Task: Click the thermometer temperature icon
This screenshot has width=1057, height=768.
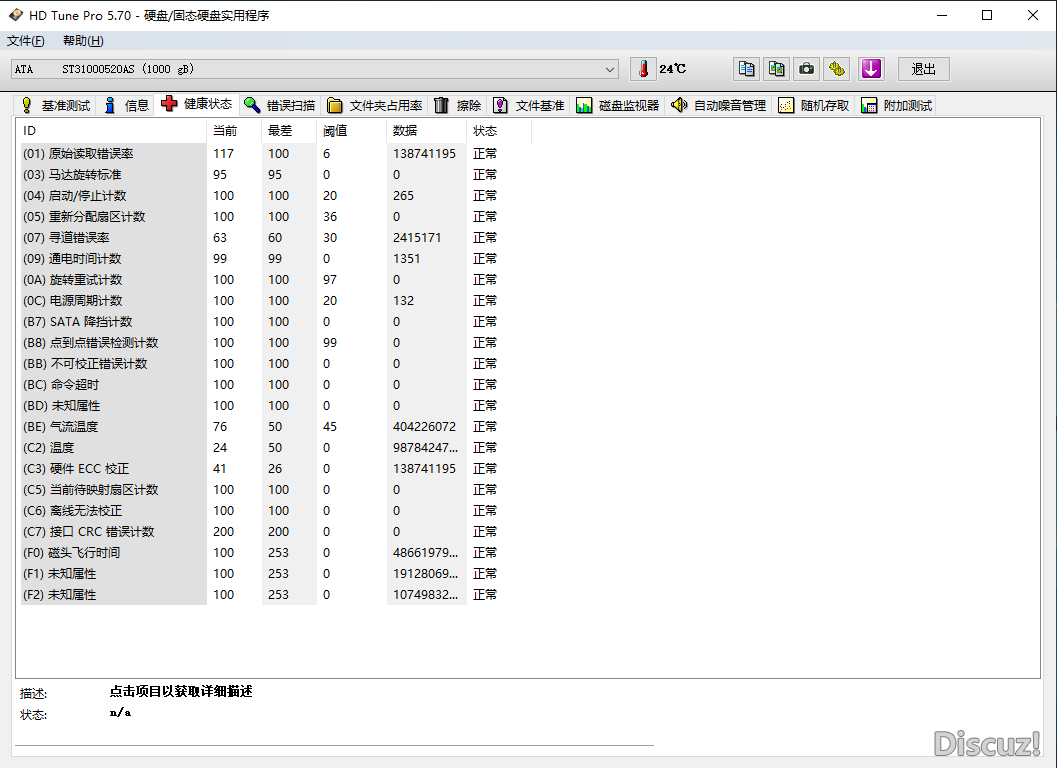Action: [643, 69]
